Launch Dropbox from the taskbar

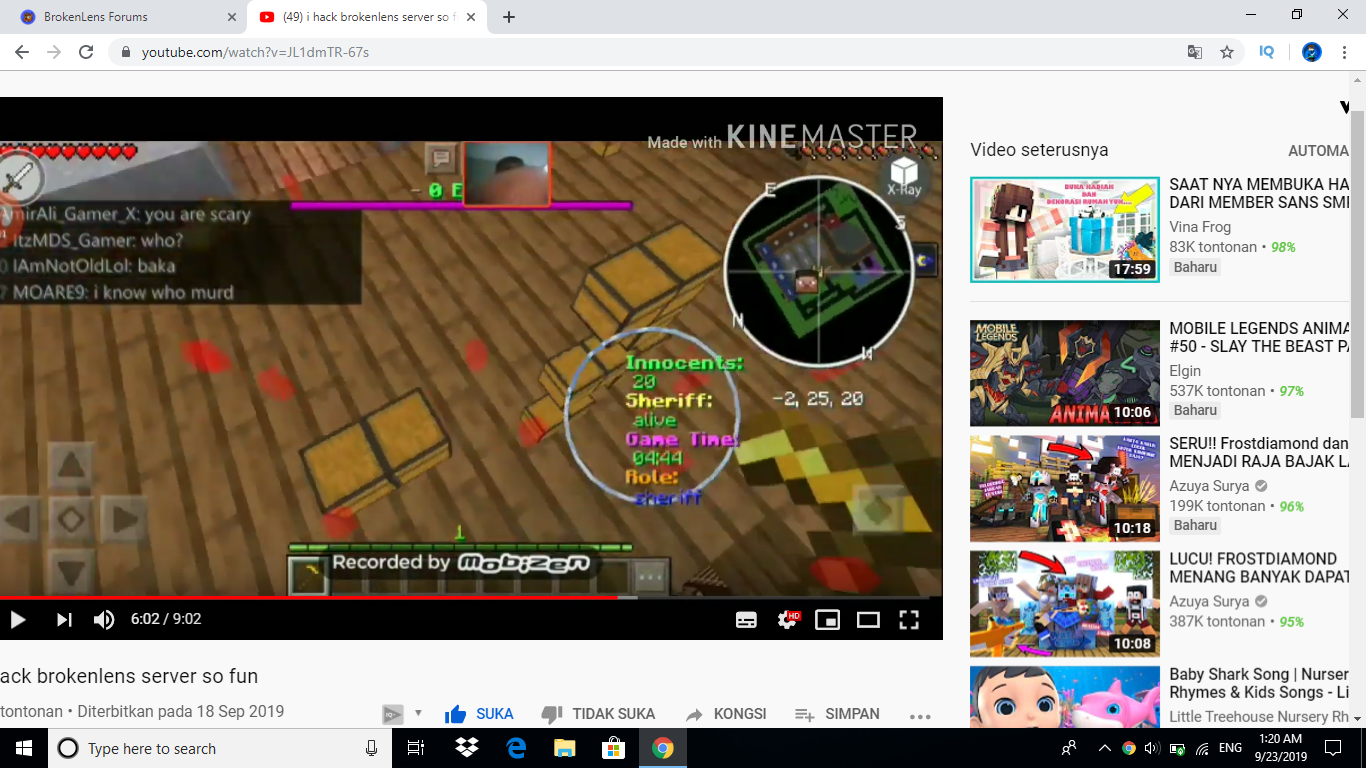[466, 748]
